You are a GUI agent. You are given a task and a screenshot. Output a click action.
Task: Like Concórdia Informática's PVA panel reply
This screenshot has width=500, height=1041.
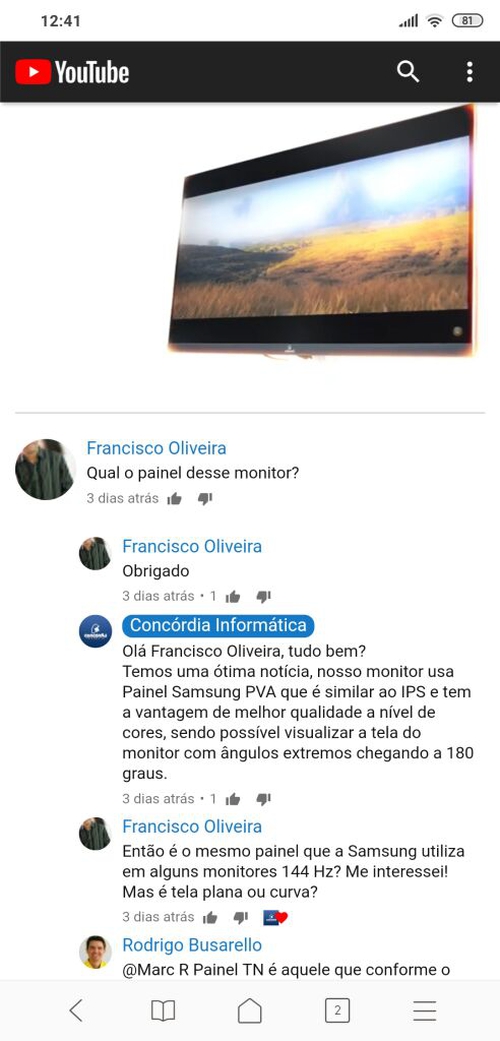pos(232,799)
